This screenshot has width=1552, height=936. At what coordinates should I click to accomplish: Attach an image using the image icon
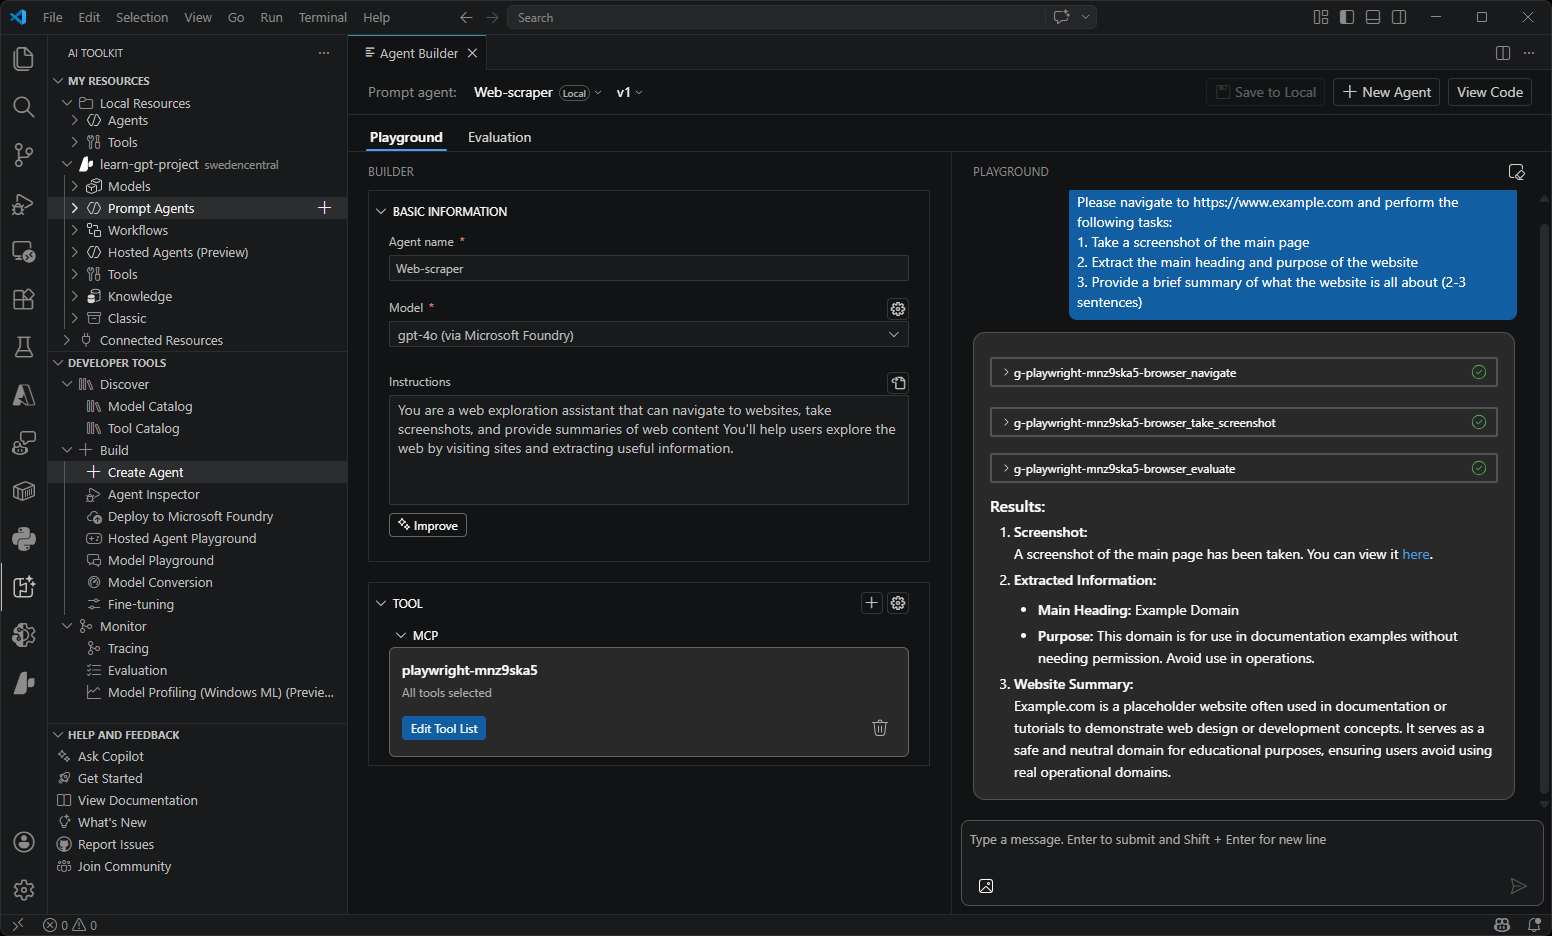click(985, 885)
